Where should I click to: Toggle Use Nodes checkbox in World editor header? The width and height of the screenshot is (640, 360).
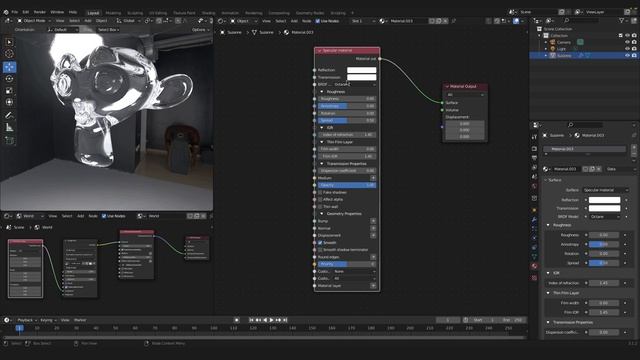tap(104, 216)
